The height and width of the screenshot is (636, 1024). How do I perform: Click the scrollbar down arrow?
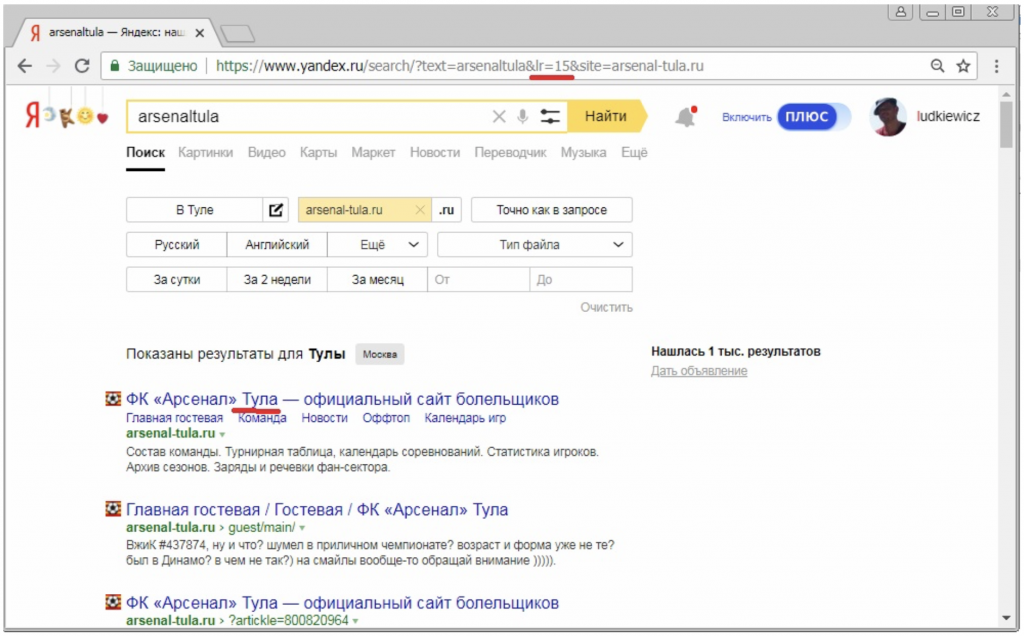pyautogui.click(x=1006, y=618)
